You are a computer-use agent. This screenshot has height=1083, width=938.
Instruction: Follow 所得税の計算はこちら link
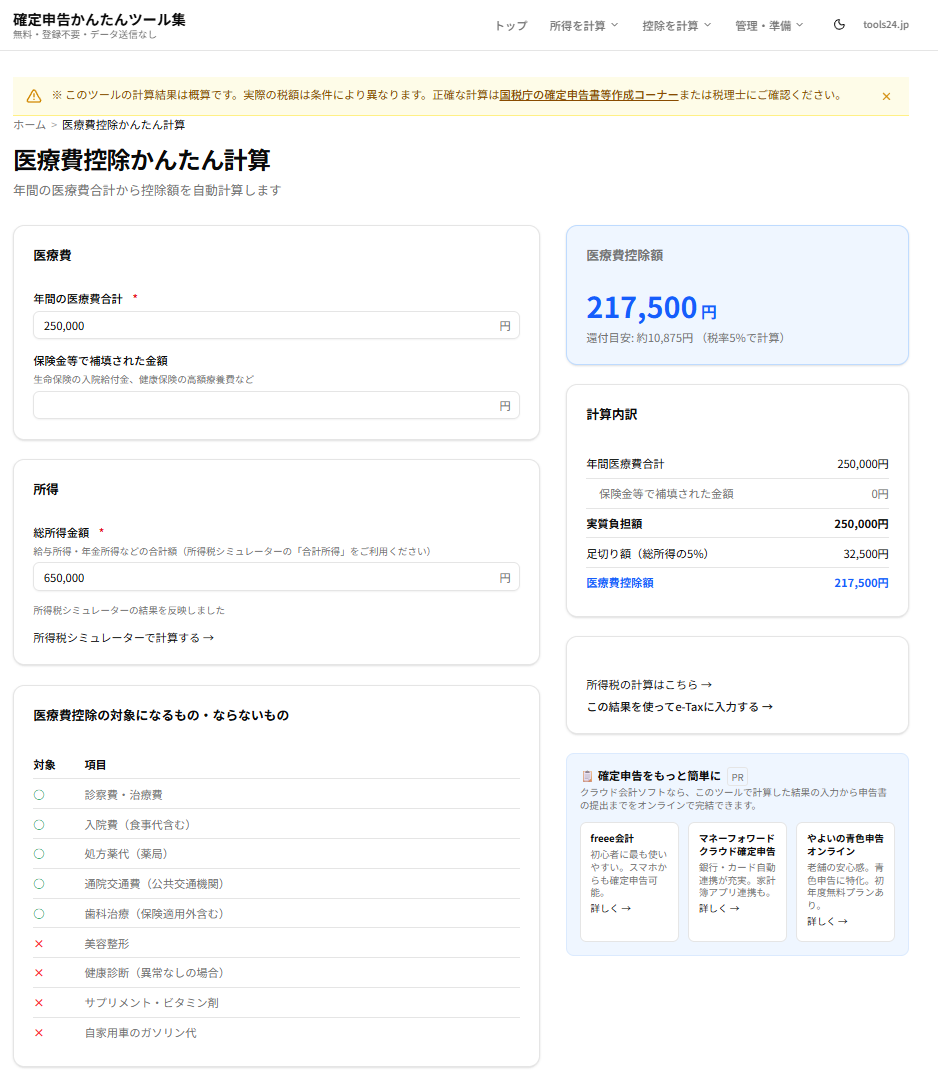click(649, 685)
